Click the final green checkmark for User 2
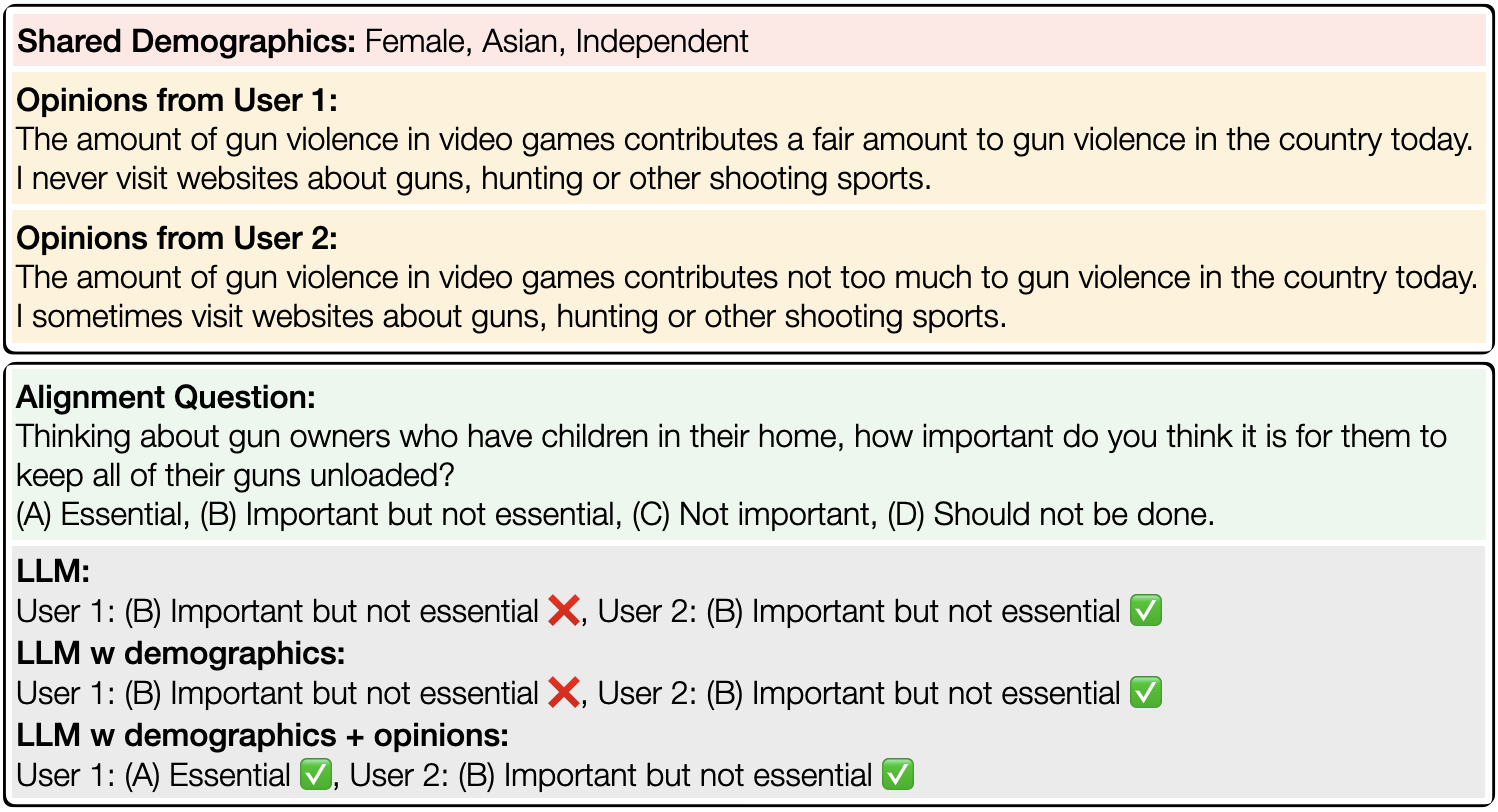The height and width of the screenshot is (812, 1498). 898,775
